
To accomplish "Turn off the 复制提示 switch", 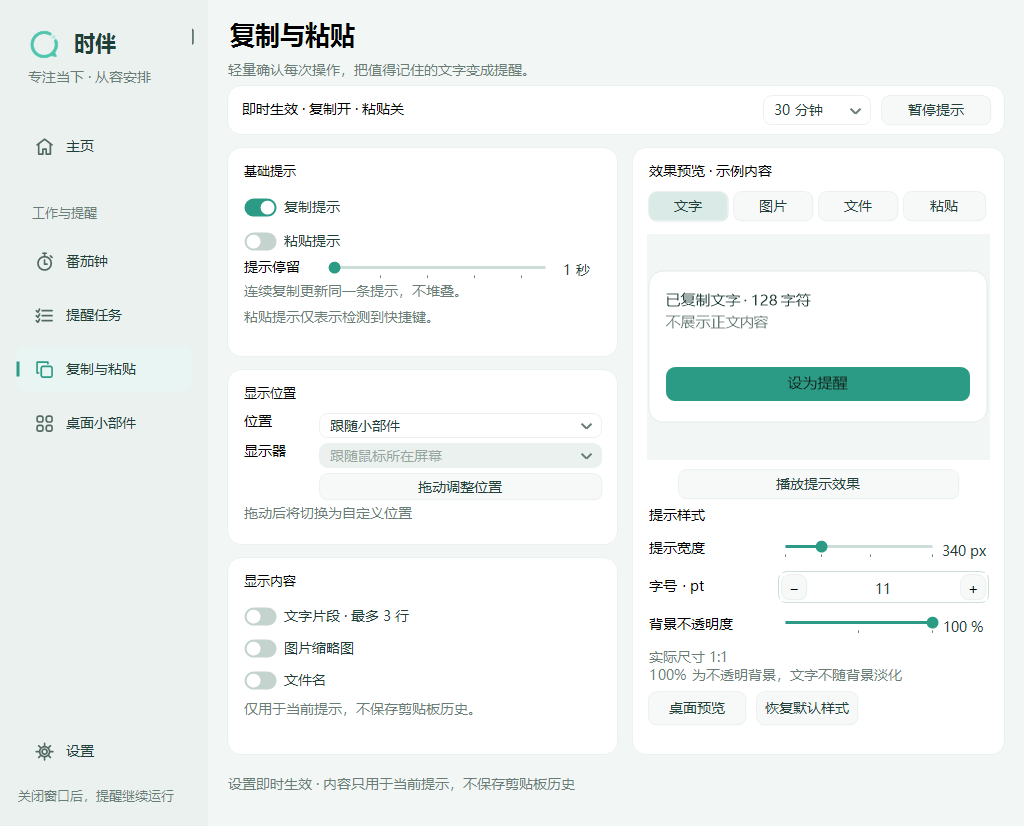I will pyautogui.click(x=261, y=208).
